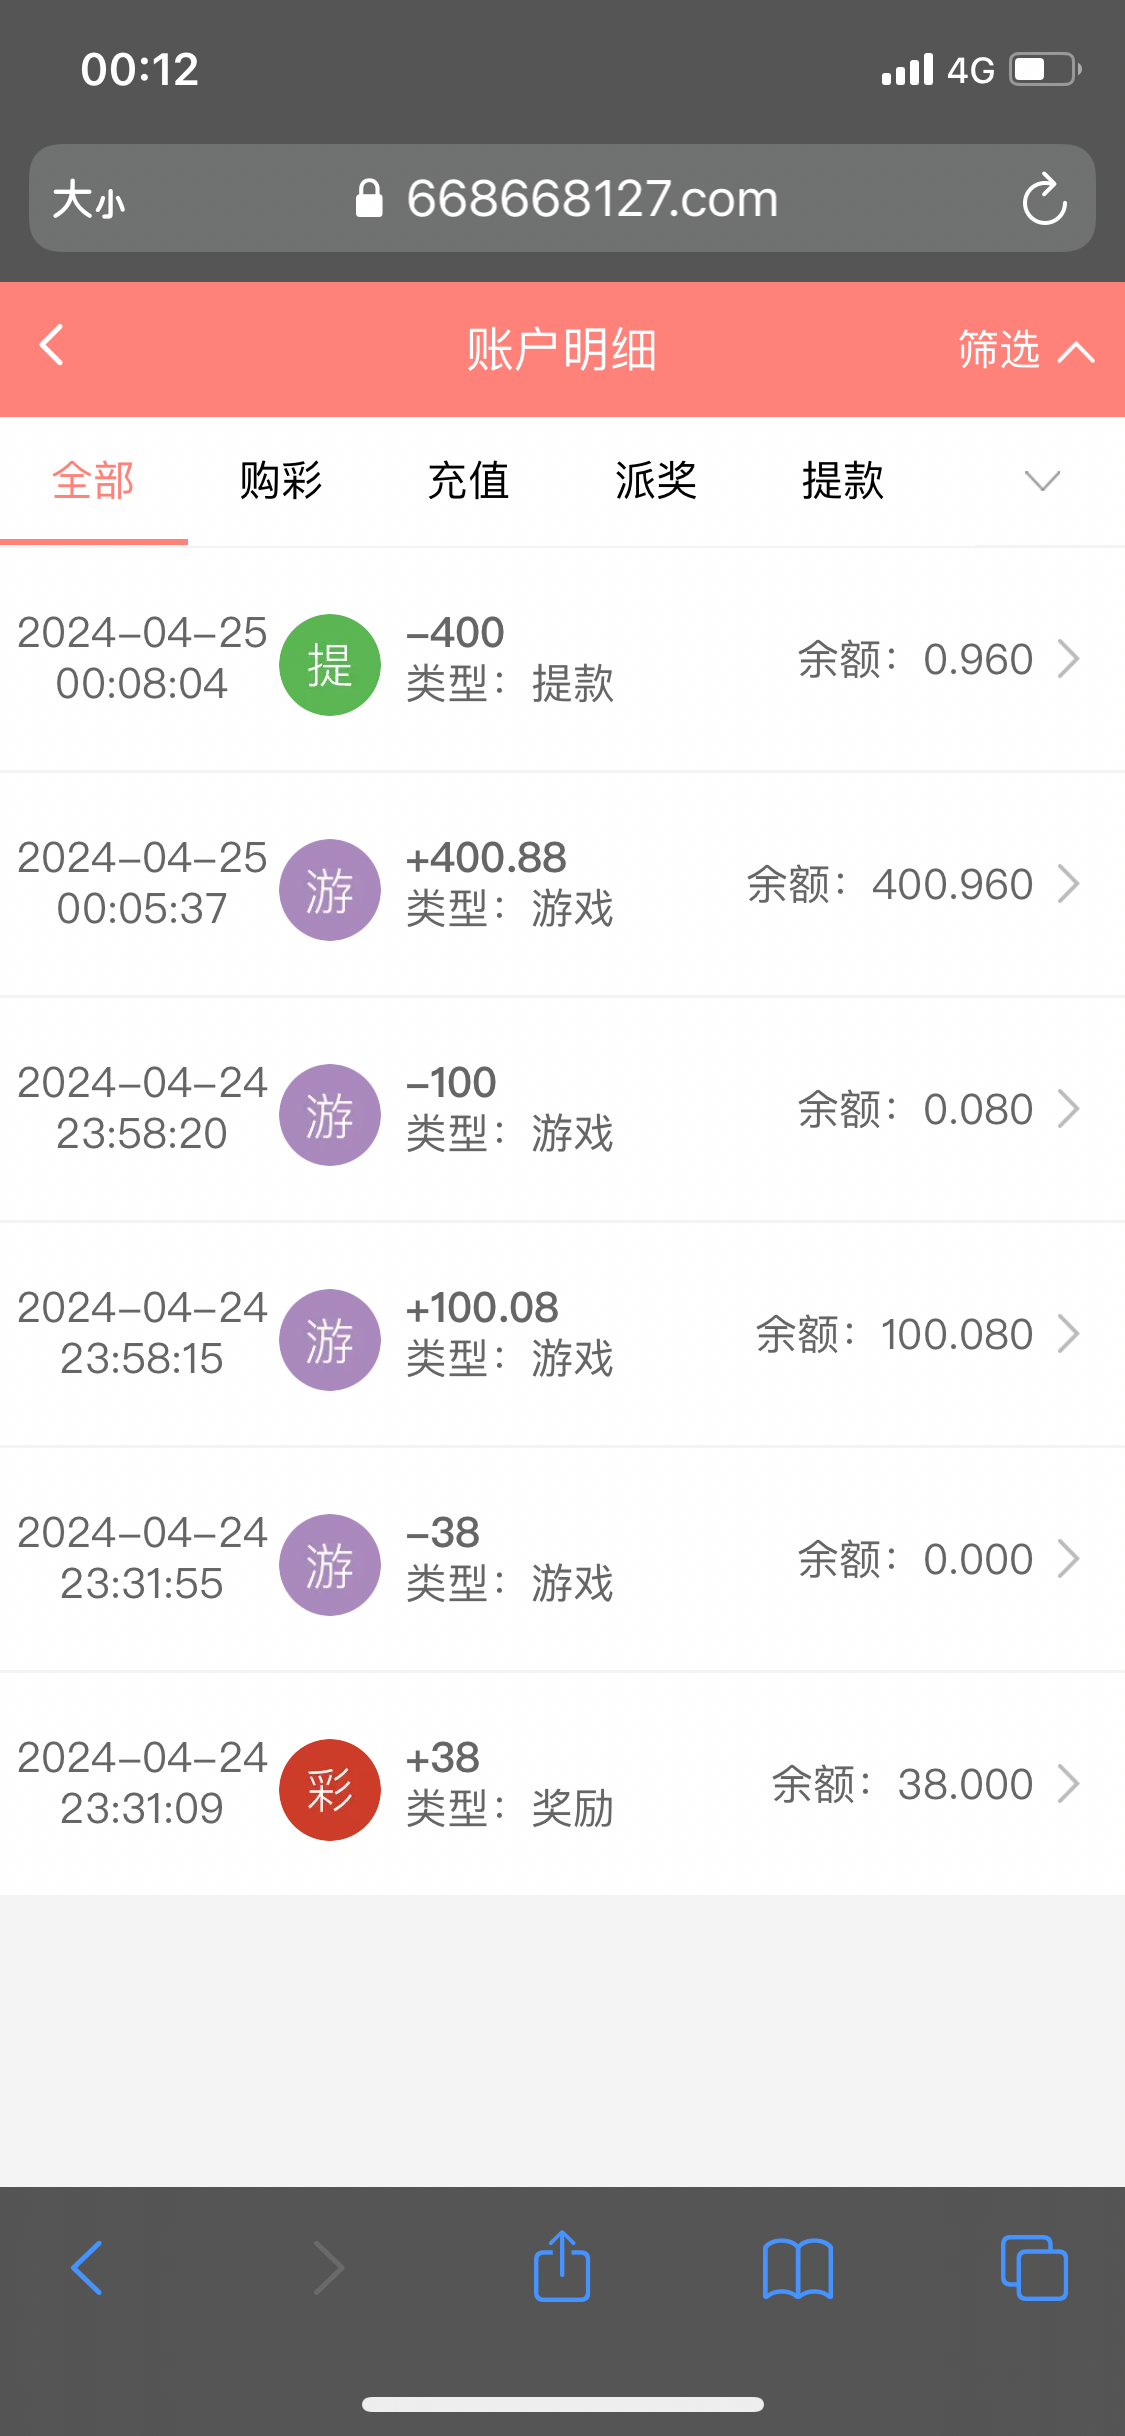The width and height of the screenshot is (1125, 2436).
Task: Tap the red 彩 reward icon
Action: tap(330, 1790)
